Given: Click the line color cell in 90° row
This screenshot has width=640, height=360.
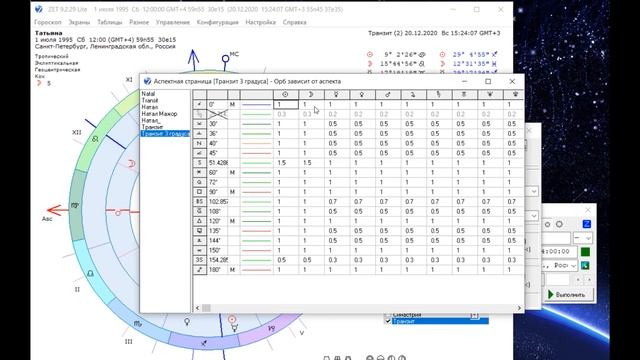Looking at the screenshot, I should 256,192.
